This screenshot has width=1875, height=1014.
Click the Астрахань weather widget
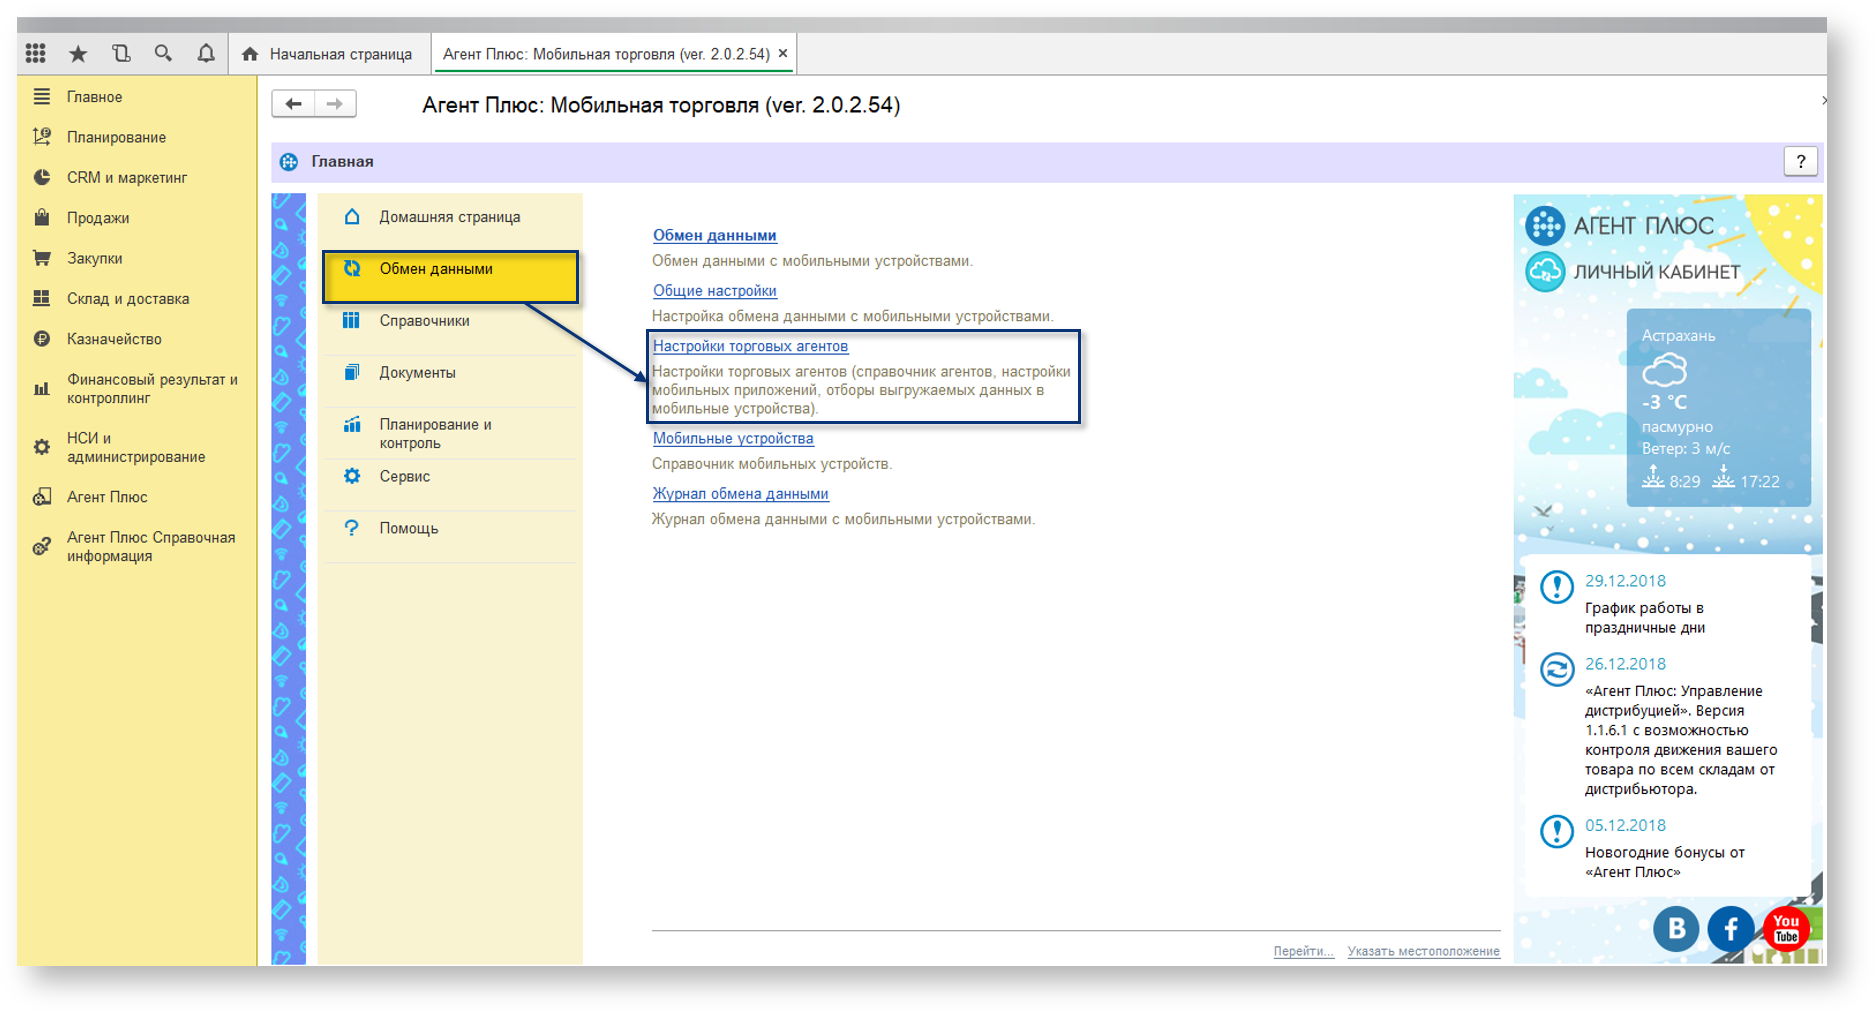pyautogui.click(x=1718, y=408)
